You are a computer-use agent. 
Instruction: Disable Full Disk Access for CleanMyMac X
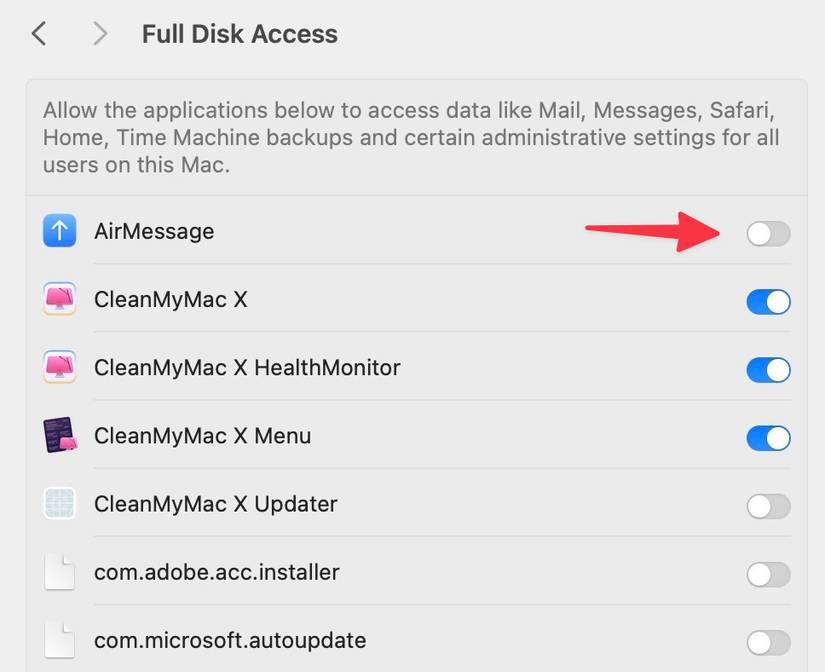coord(768,301)
